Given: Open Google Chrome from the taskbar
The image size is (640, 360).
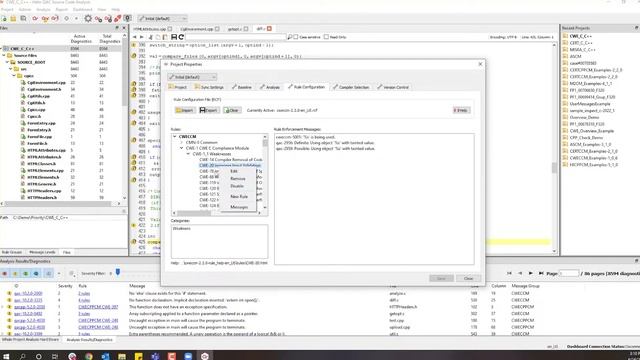Looking at the screenshot, I should coord(89,356).
